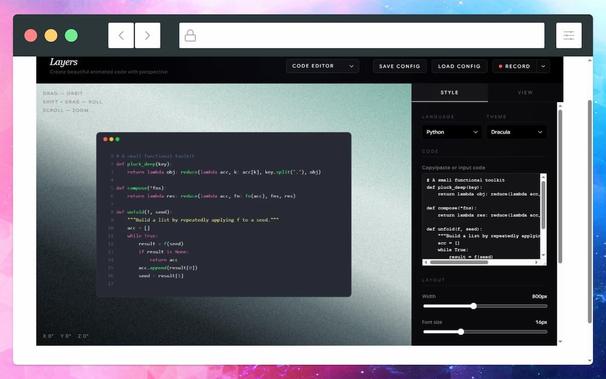Switch to the View tab

[525, 93]
